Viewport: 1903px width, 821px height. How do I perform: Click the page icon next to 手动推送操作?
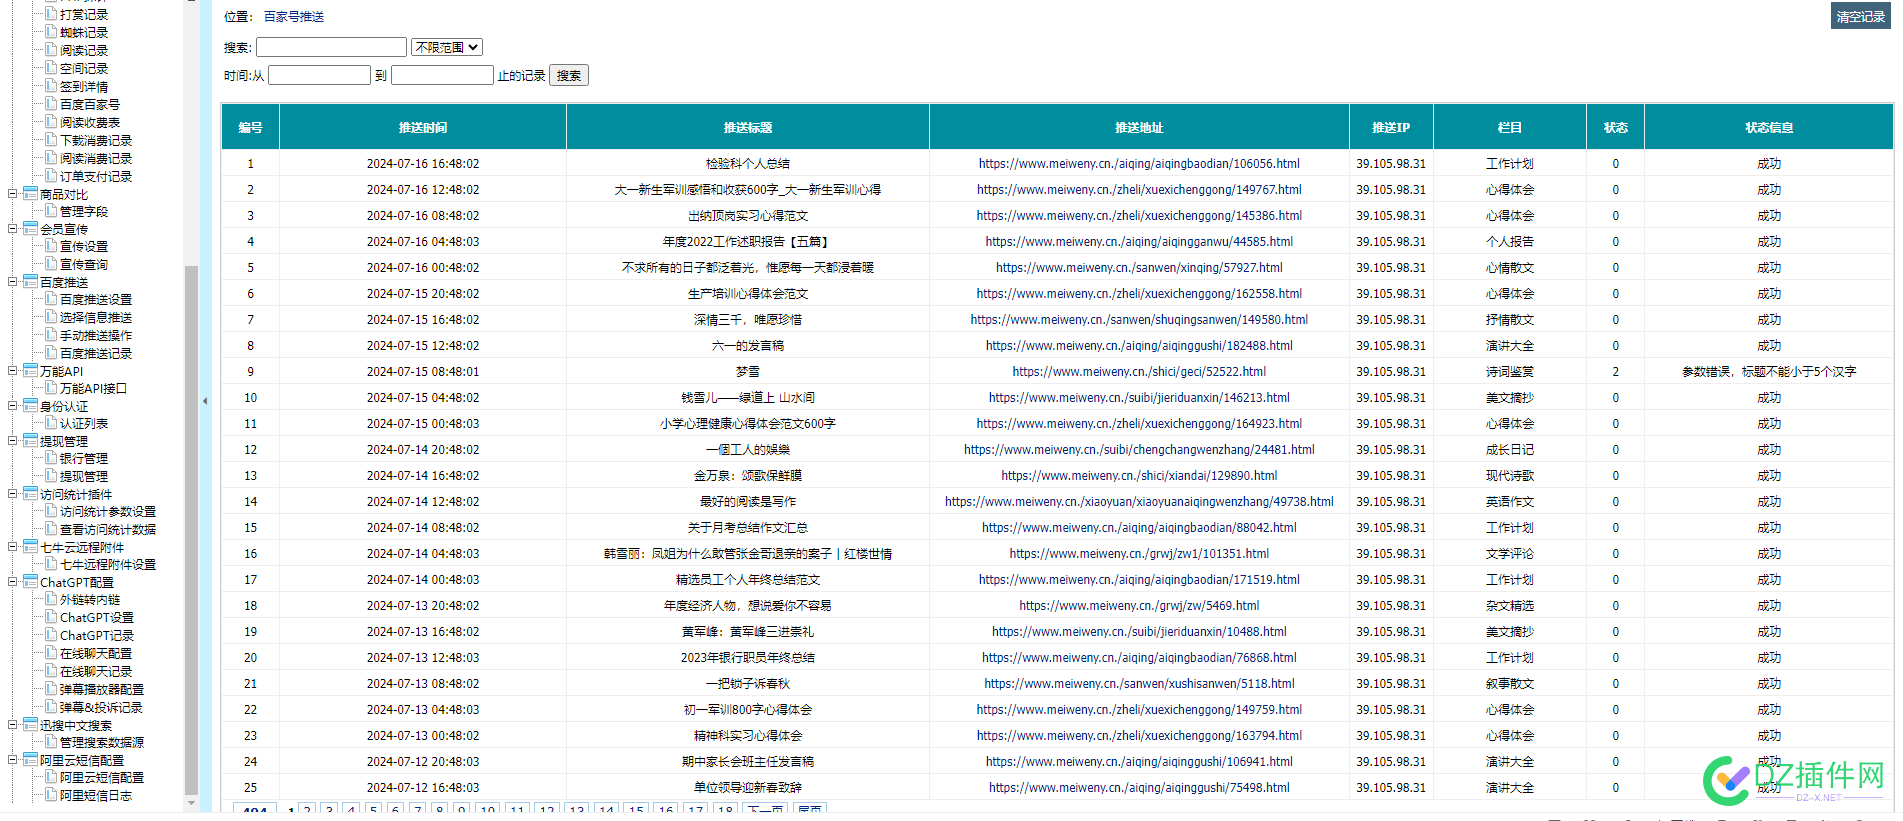tap(51, 335)
